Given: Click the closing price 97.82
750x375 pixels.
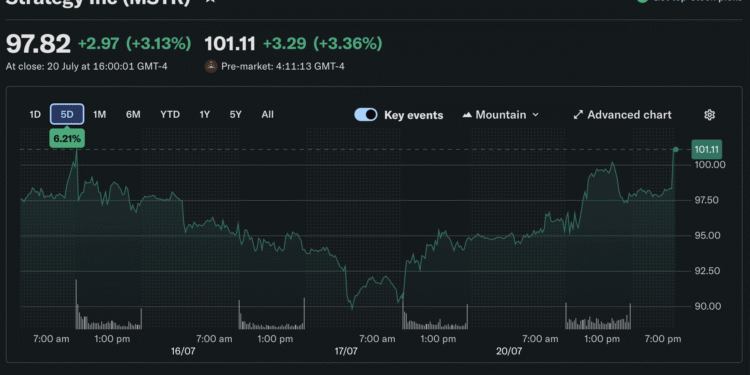Looking at the screenshot, I should [38, 44].
